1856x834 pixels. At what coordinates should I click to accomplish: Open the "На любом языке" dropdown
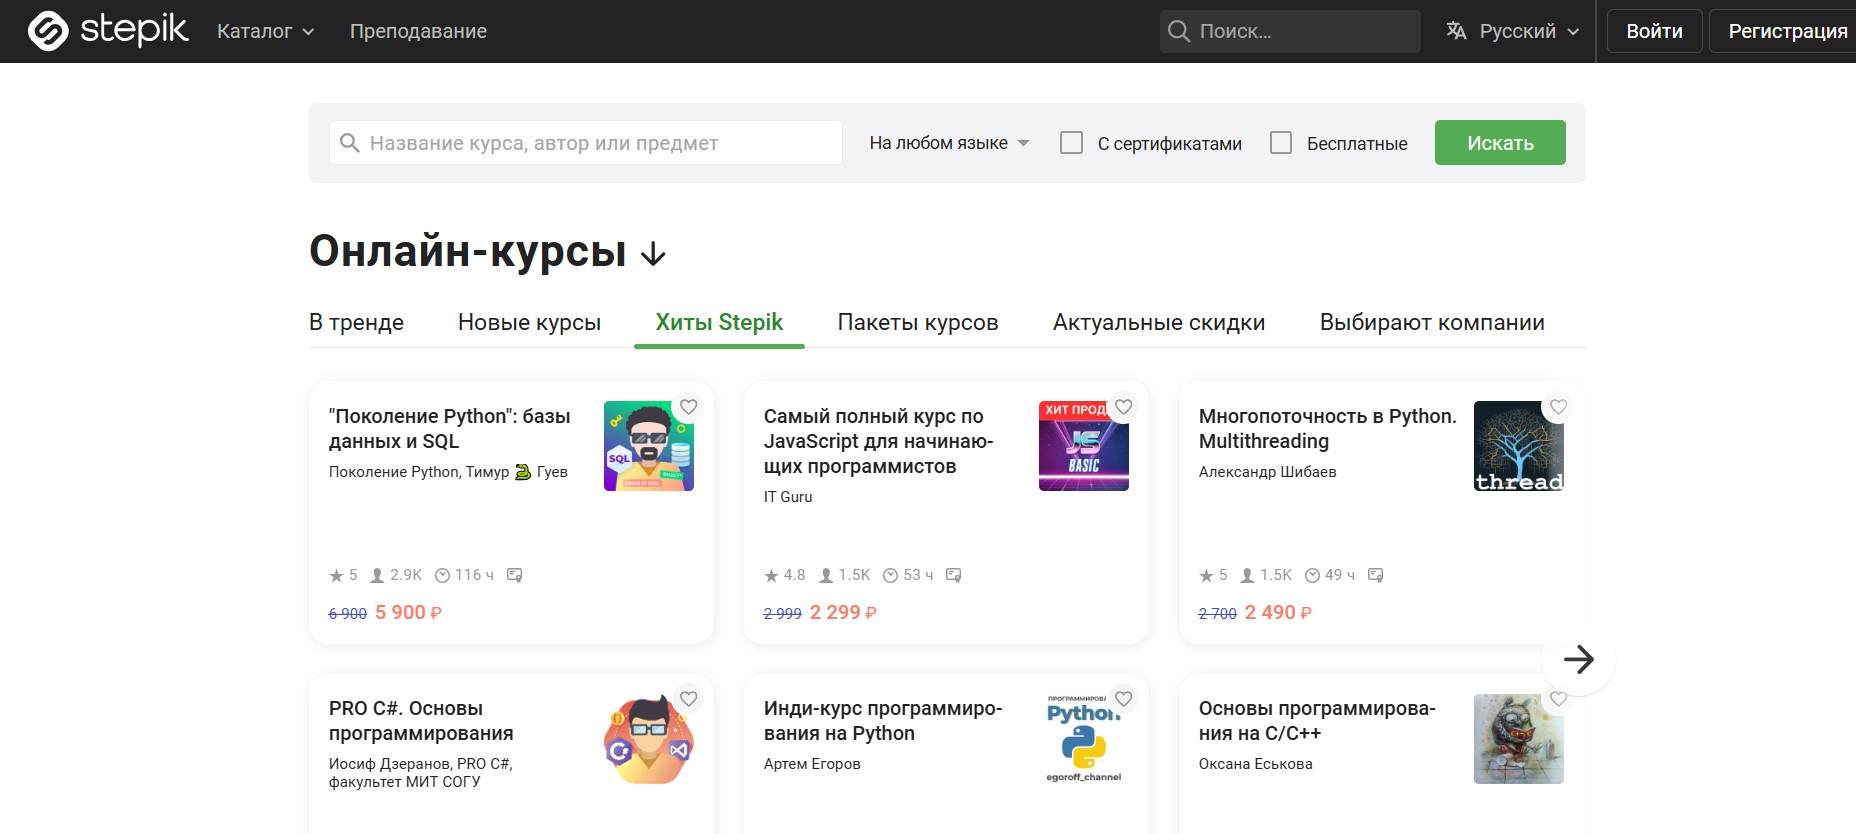pos(948,143)
